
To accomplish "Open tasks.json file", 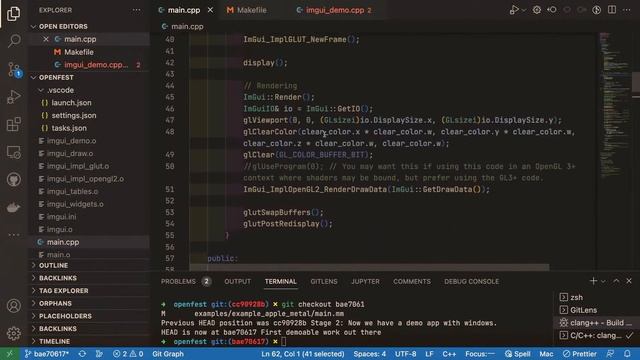I will pyautogui.click(x=69, y=128).
